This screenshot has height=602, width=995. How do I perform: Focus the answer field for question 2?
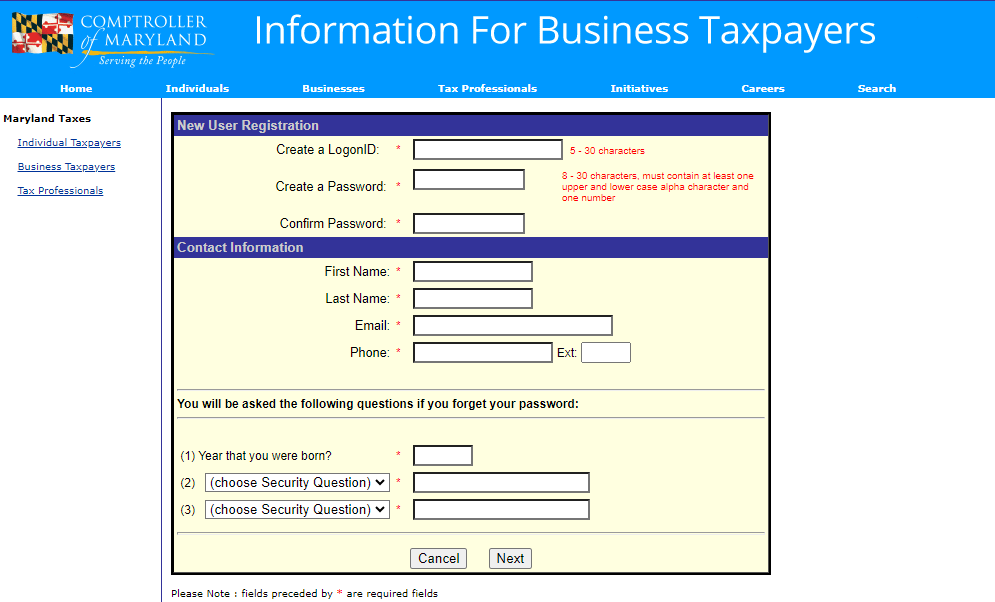pyautogui.click(x=501, y=483)
